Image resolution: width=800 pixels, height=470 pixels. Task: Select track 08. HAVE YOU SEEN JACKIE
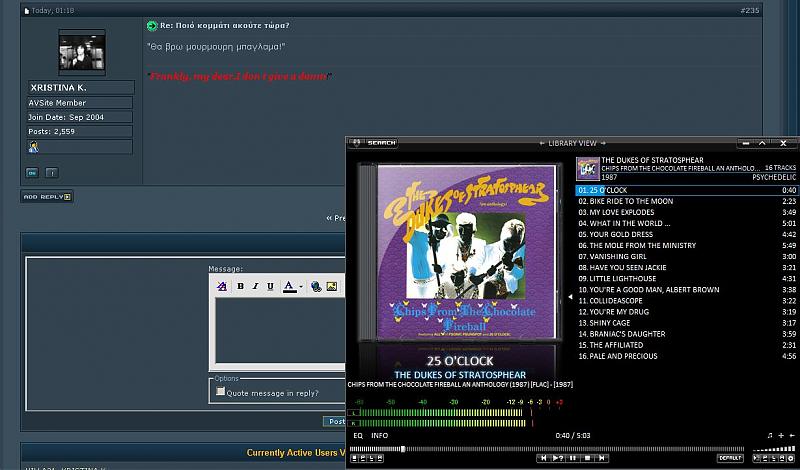point(687,267)
